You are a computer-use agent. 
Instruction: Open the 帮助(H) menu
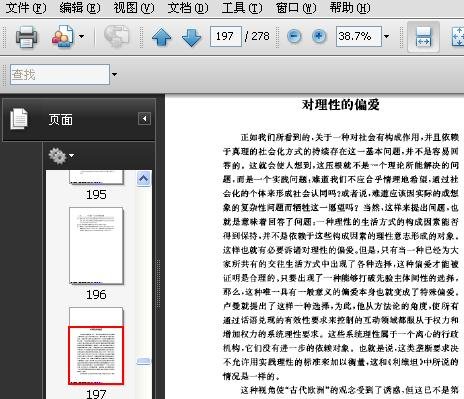[x=350, y=8]
